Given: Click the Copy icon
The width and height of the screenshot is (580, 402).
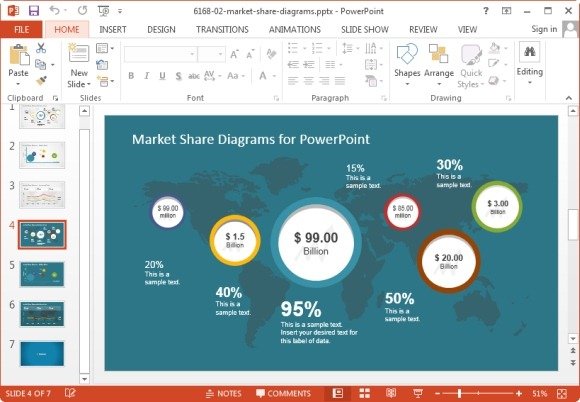Looking at the screenshot, I should tap(40, 65).
